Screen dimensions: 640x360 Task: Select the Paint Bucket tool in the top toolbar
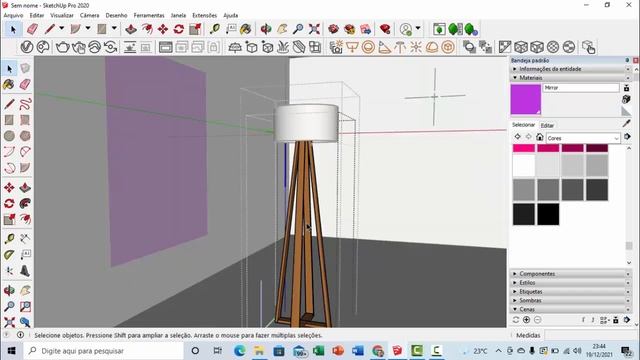coord(246,29)
